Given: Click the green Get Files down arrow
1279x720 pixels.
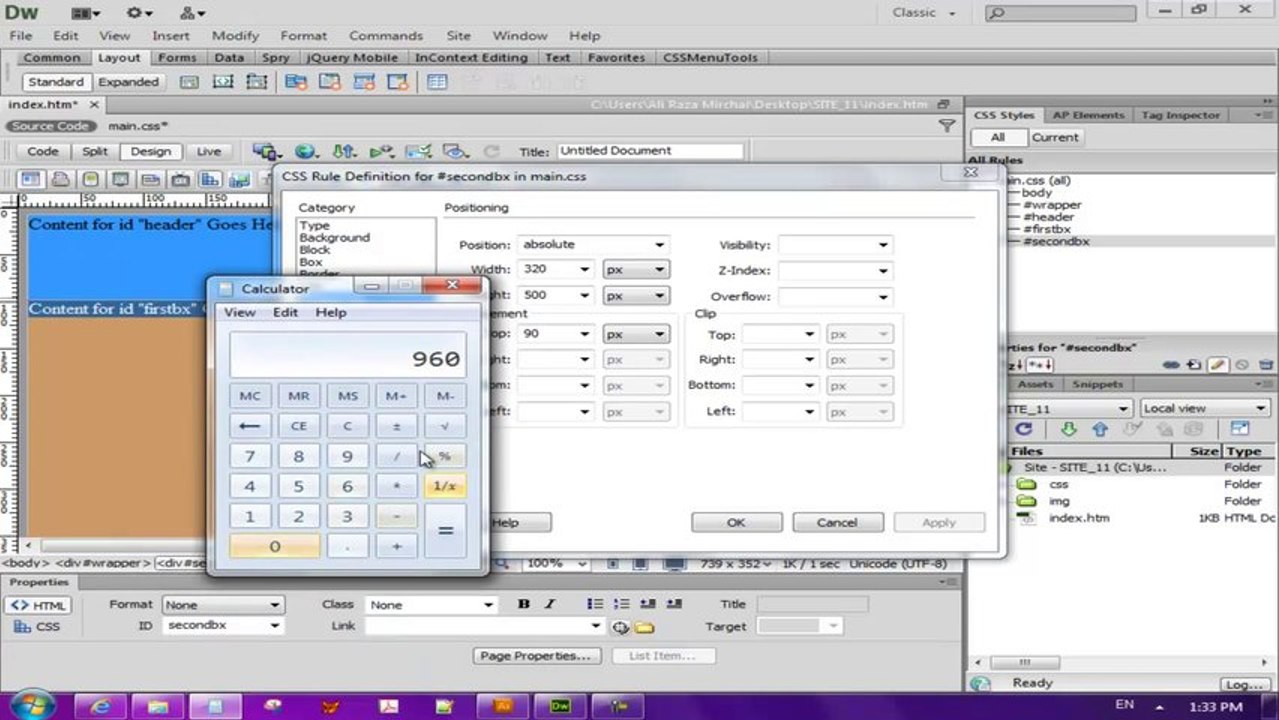Looking at the screenshot, I should [1068, 429].
